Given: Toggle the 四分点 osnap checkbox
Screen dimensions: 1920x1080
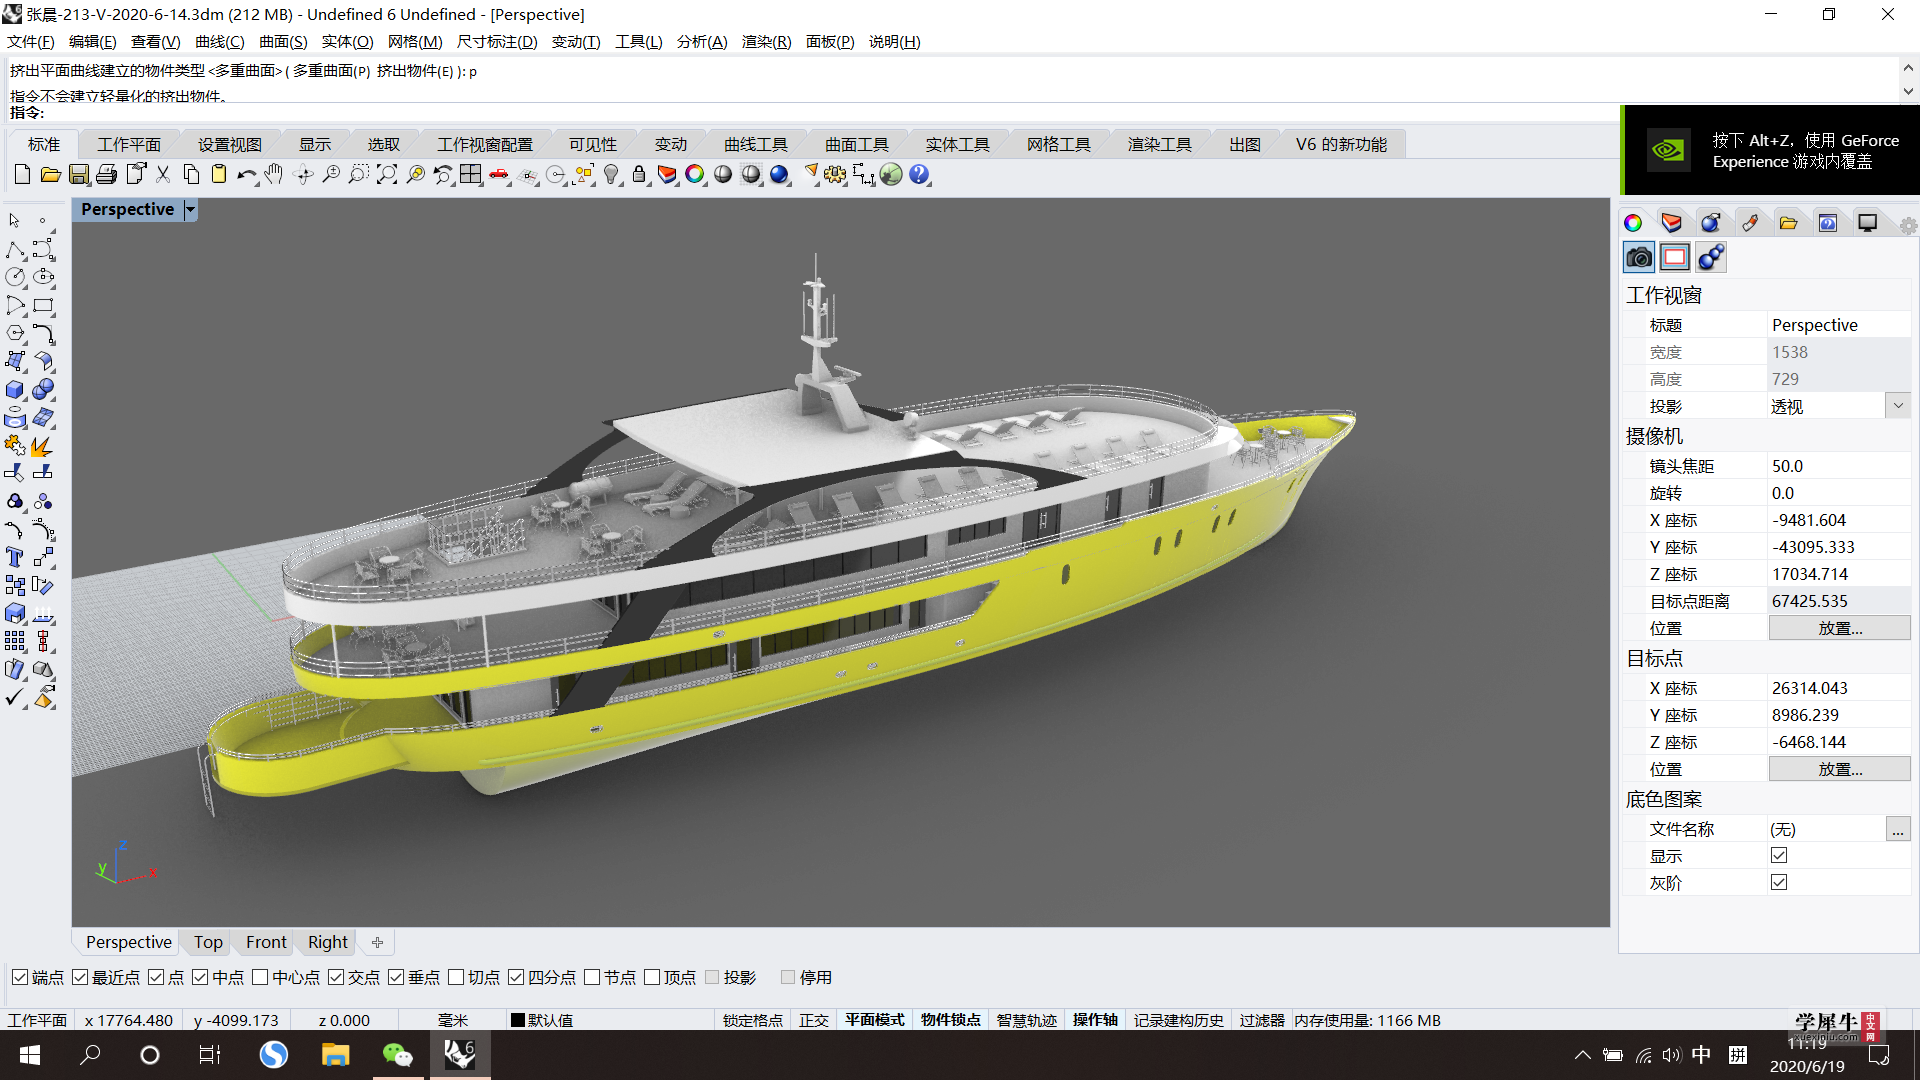Looking at the screenshot, I should pyautogui.click(x=516, y=977).
